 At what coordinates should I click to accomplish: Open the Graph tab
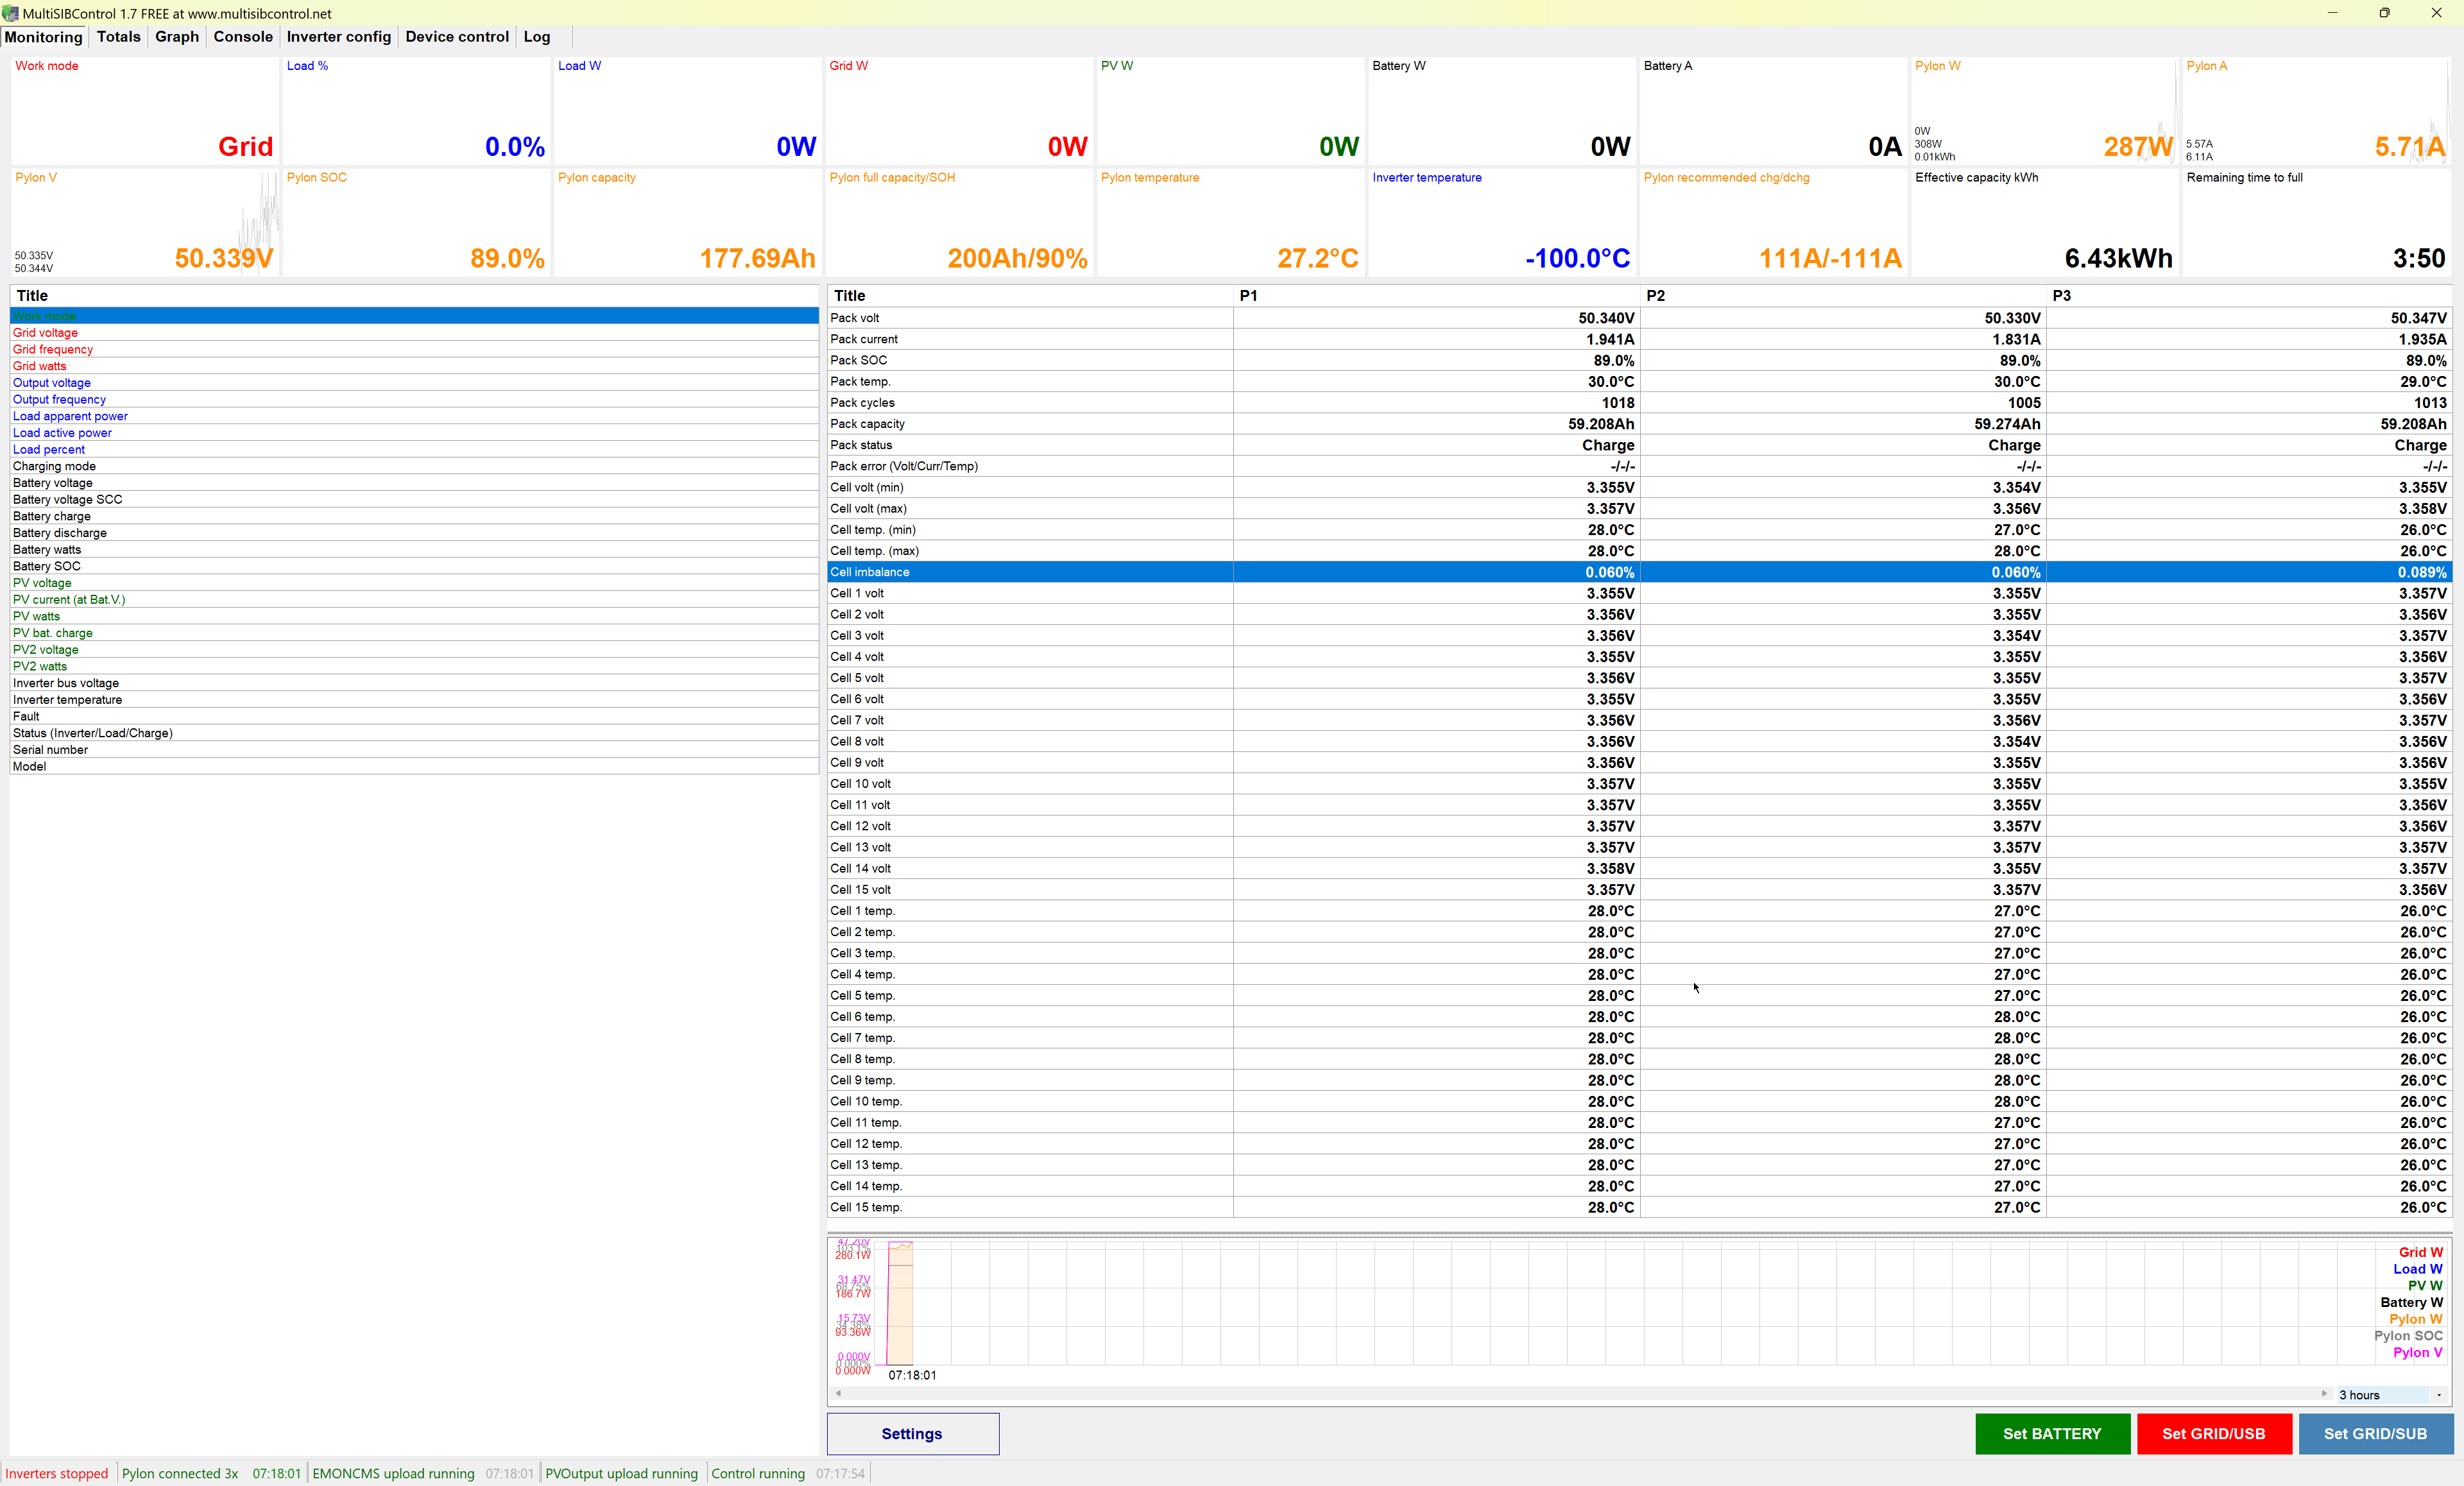pyautogui.click(x=177, y=37)
